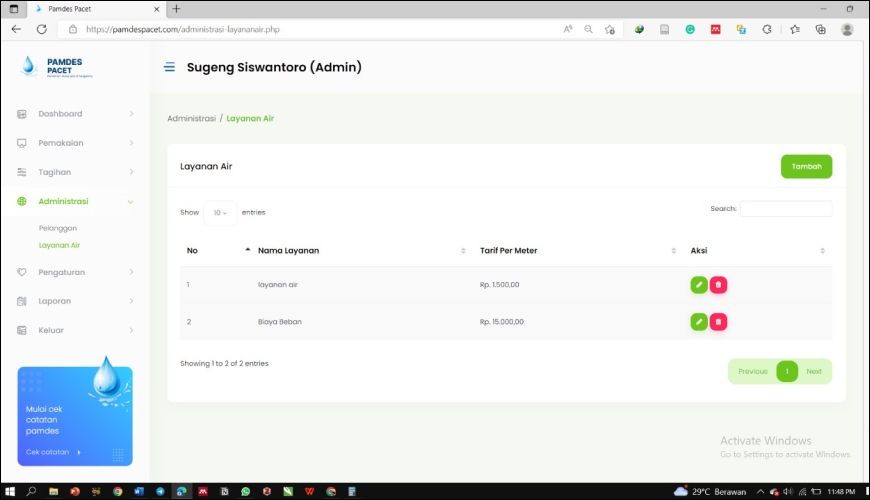
Task: Sort table by the No column header
Action: 215,250
